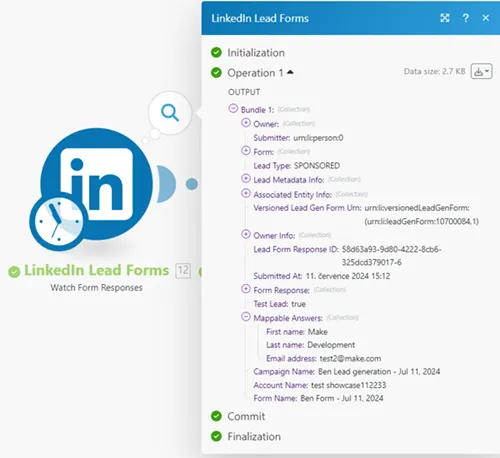This screenshot has height=458, width=500.
Task: Collapse Bundle 1 collection
Action: click(x=233, y=109)
